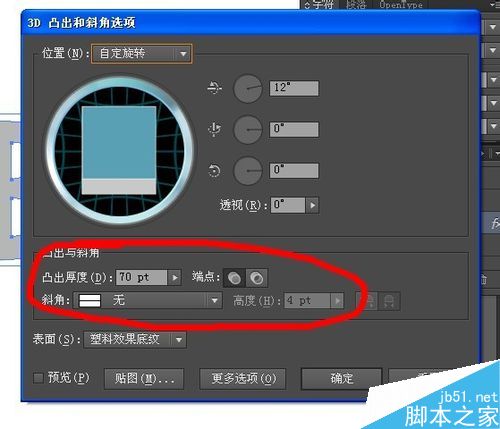This screenshot has width=500, height=429.
Task: Turn cap on for solid appearance
Action: pos(234,278)
